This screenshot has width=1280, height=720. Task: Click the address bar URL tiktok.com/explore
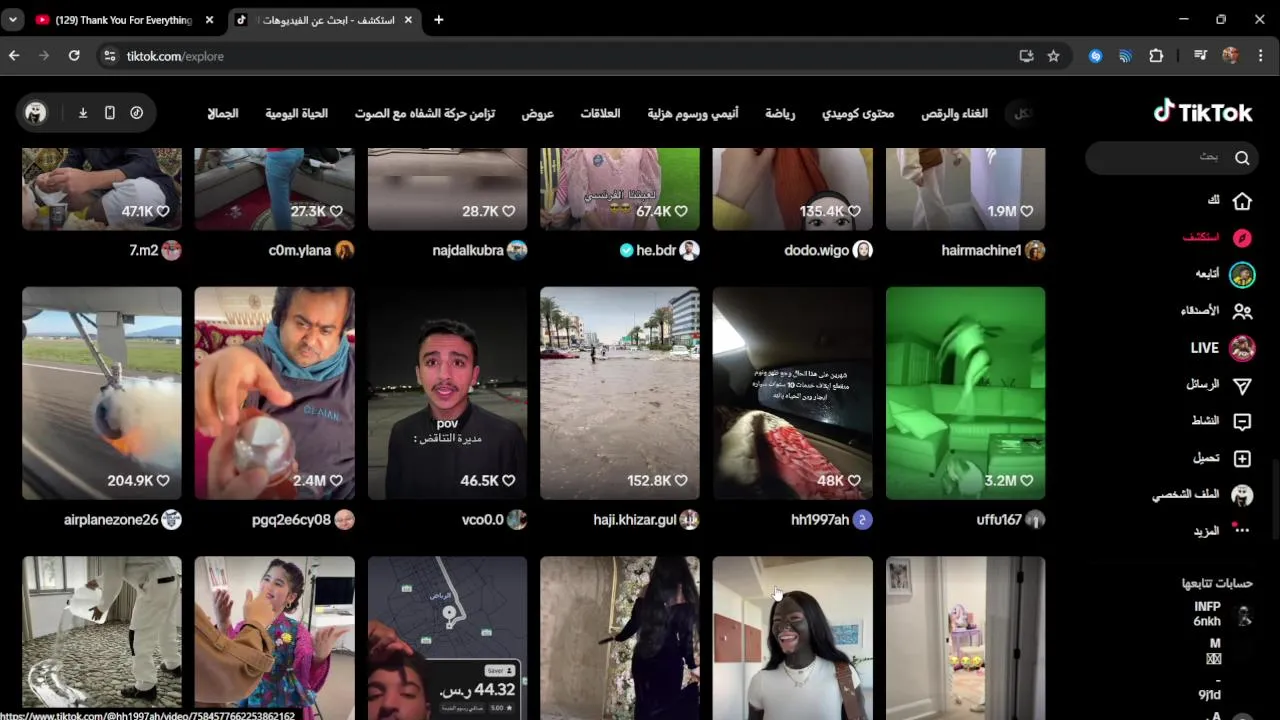[x=175, y=56]
